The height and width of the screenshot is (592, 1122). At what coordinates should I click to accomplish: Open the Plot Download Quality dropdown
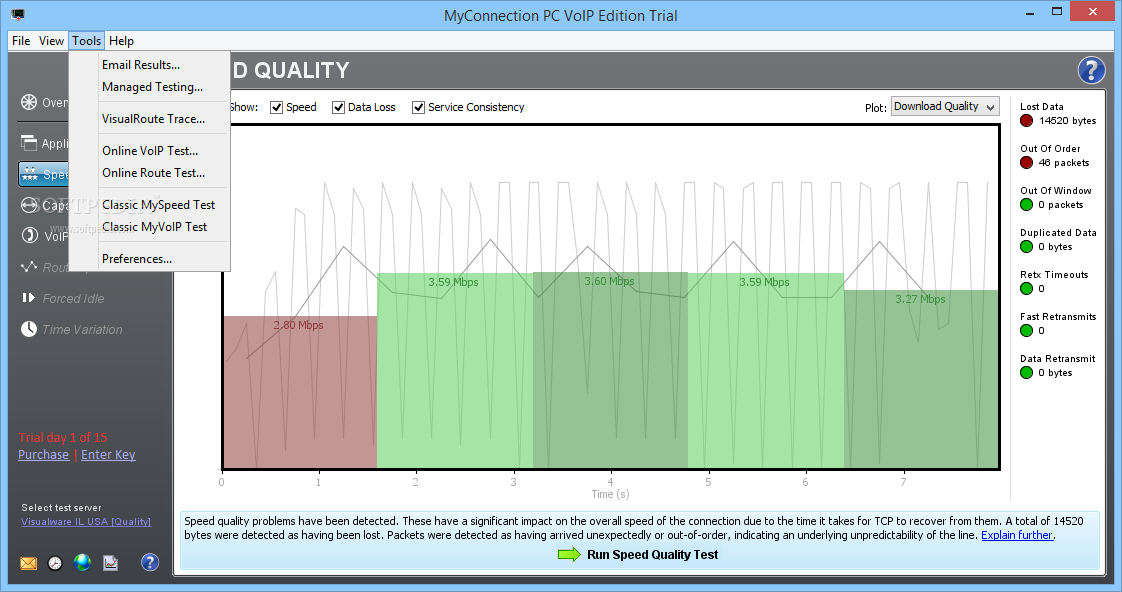coord(945,107)
